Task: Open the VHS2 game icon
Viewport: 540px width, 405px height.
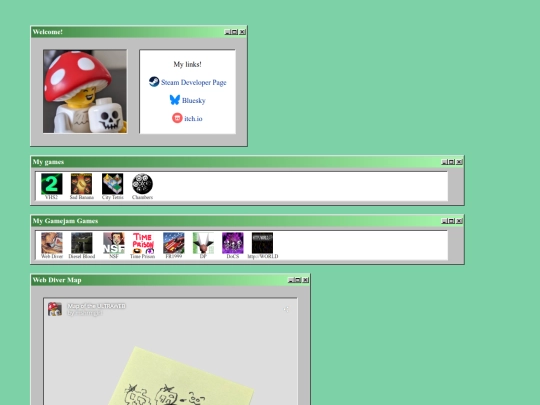Action: (52, 184)
